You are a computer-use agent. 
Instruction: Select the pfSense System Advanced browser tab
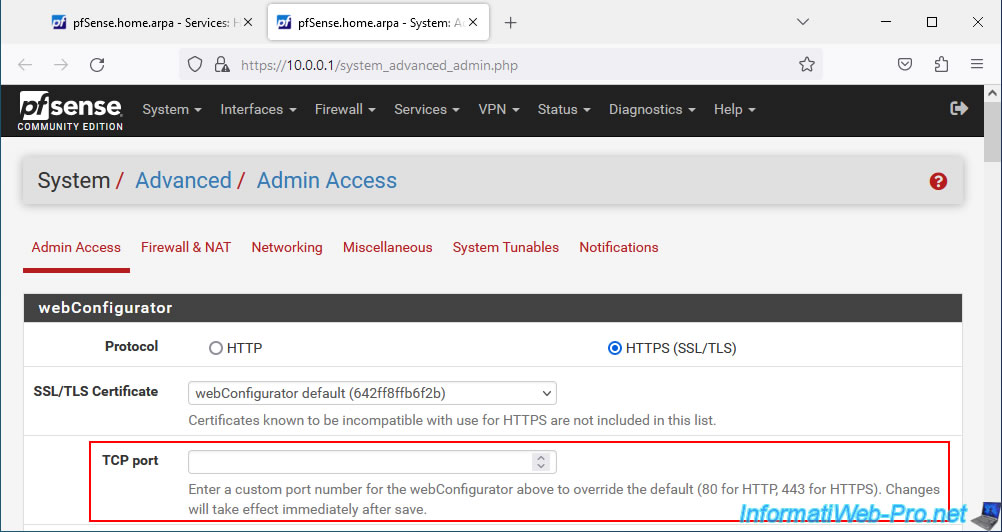pos(378,23)
